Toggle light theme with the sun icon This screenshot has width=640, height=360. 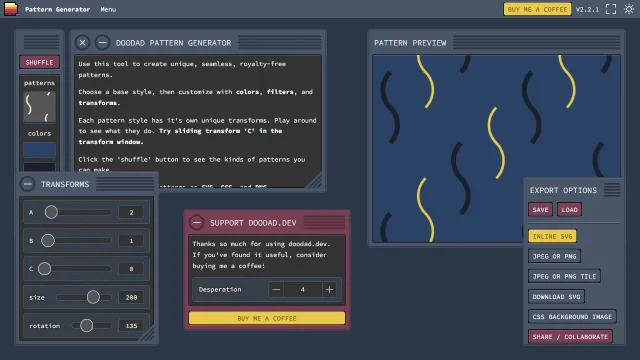pos(629,9)
